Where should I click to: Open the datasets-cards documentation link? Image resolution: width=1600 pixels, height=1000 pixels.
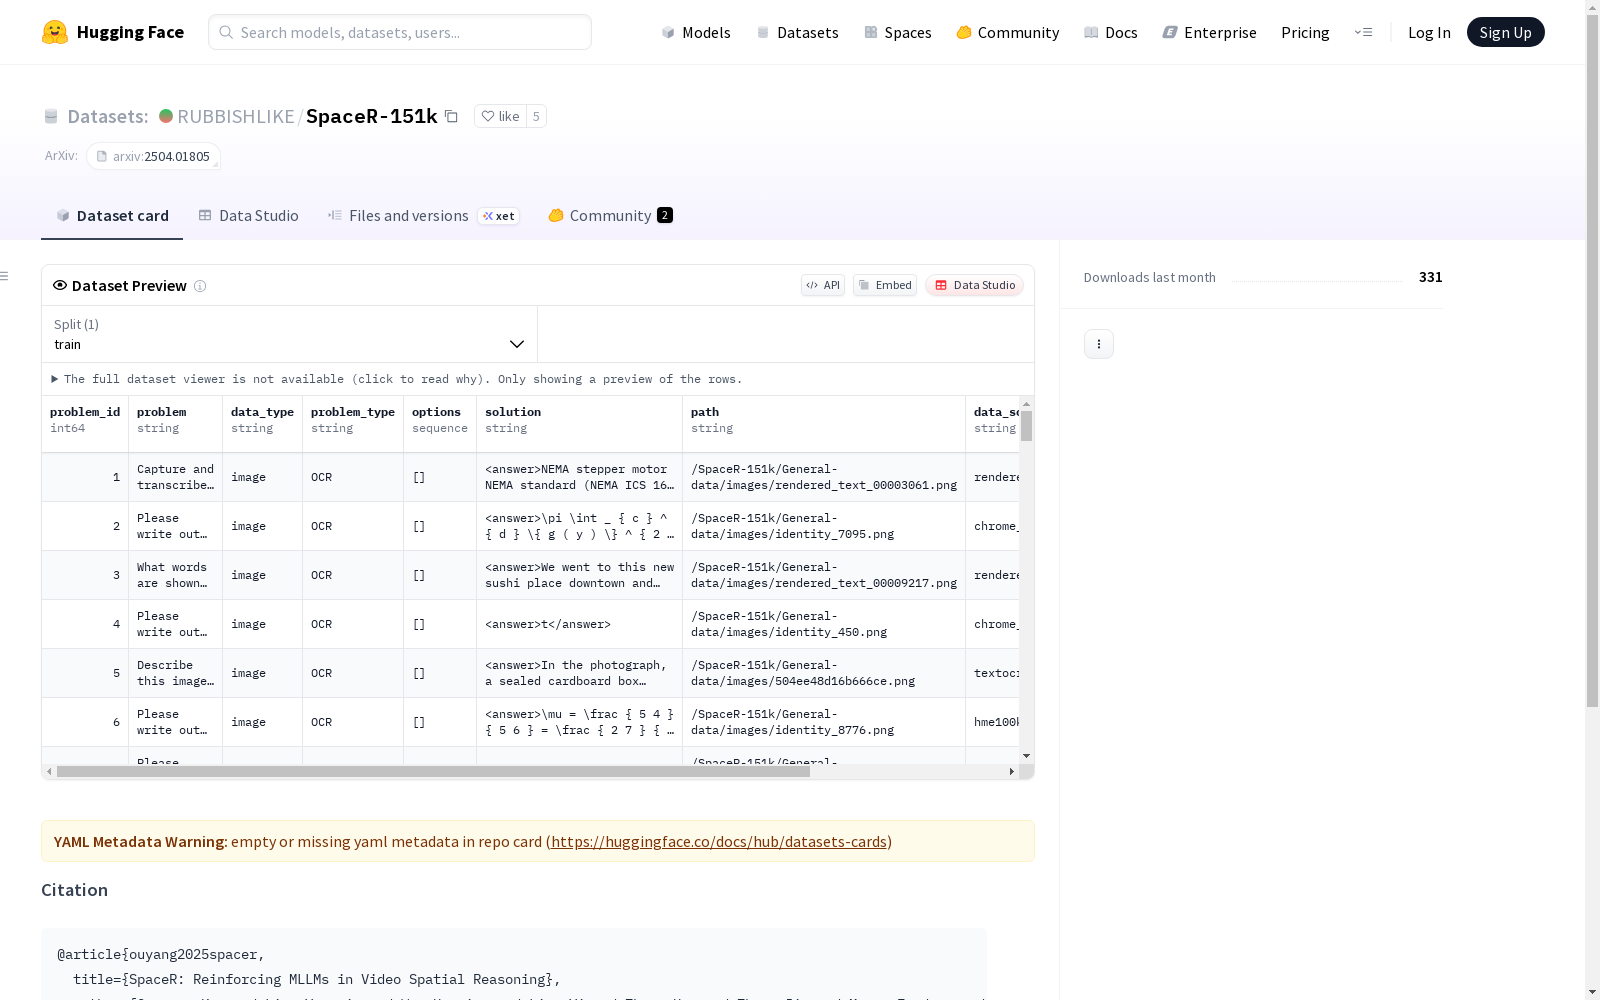[x=719, y=842]
